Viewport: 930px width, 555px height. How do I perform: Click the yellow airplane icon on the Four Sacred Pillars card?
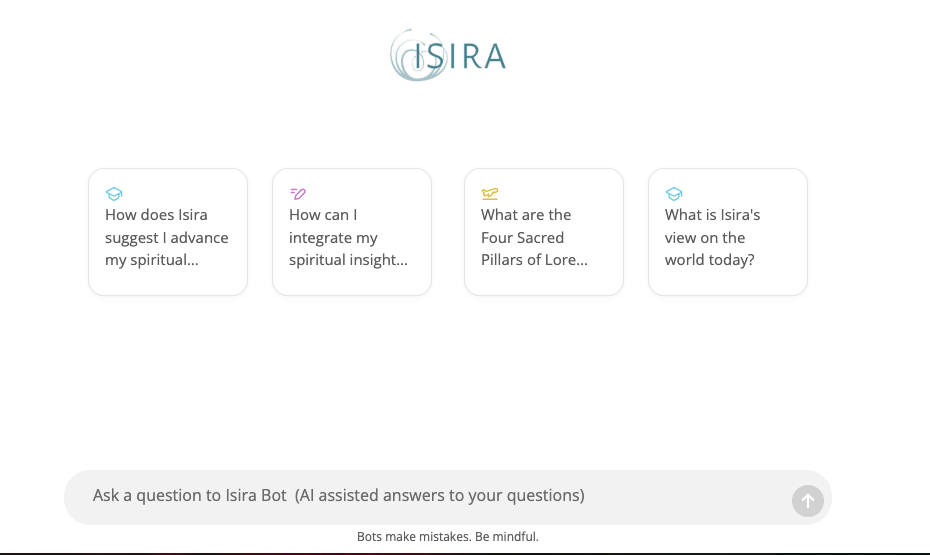click(490, 194)
